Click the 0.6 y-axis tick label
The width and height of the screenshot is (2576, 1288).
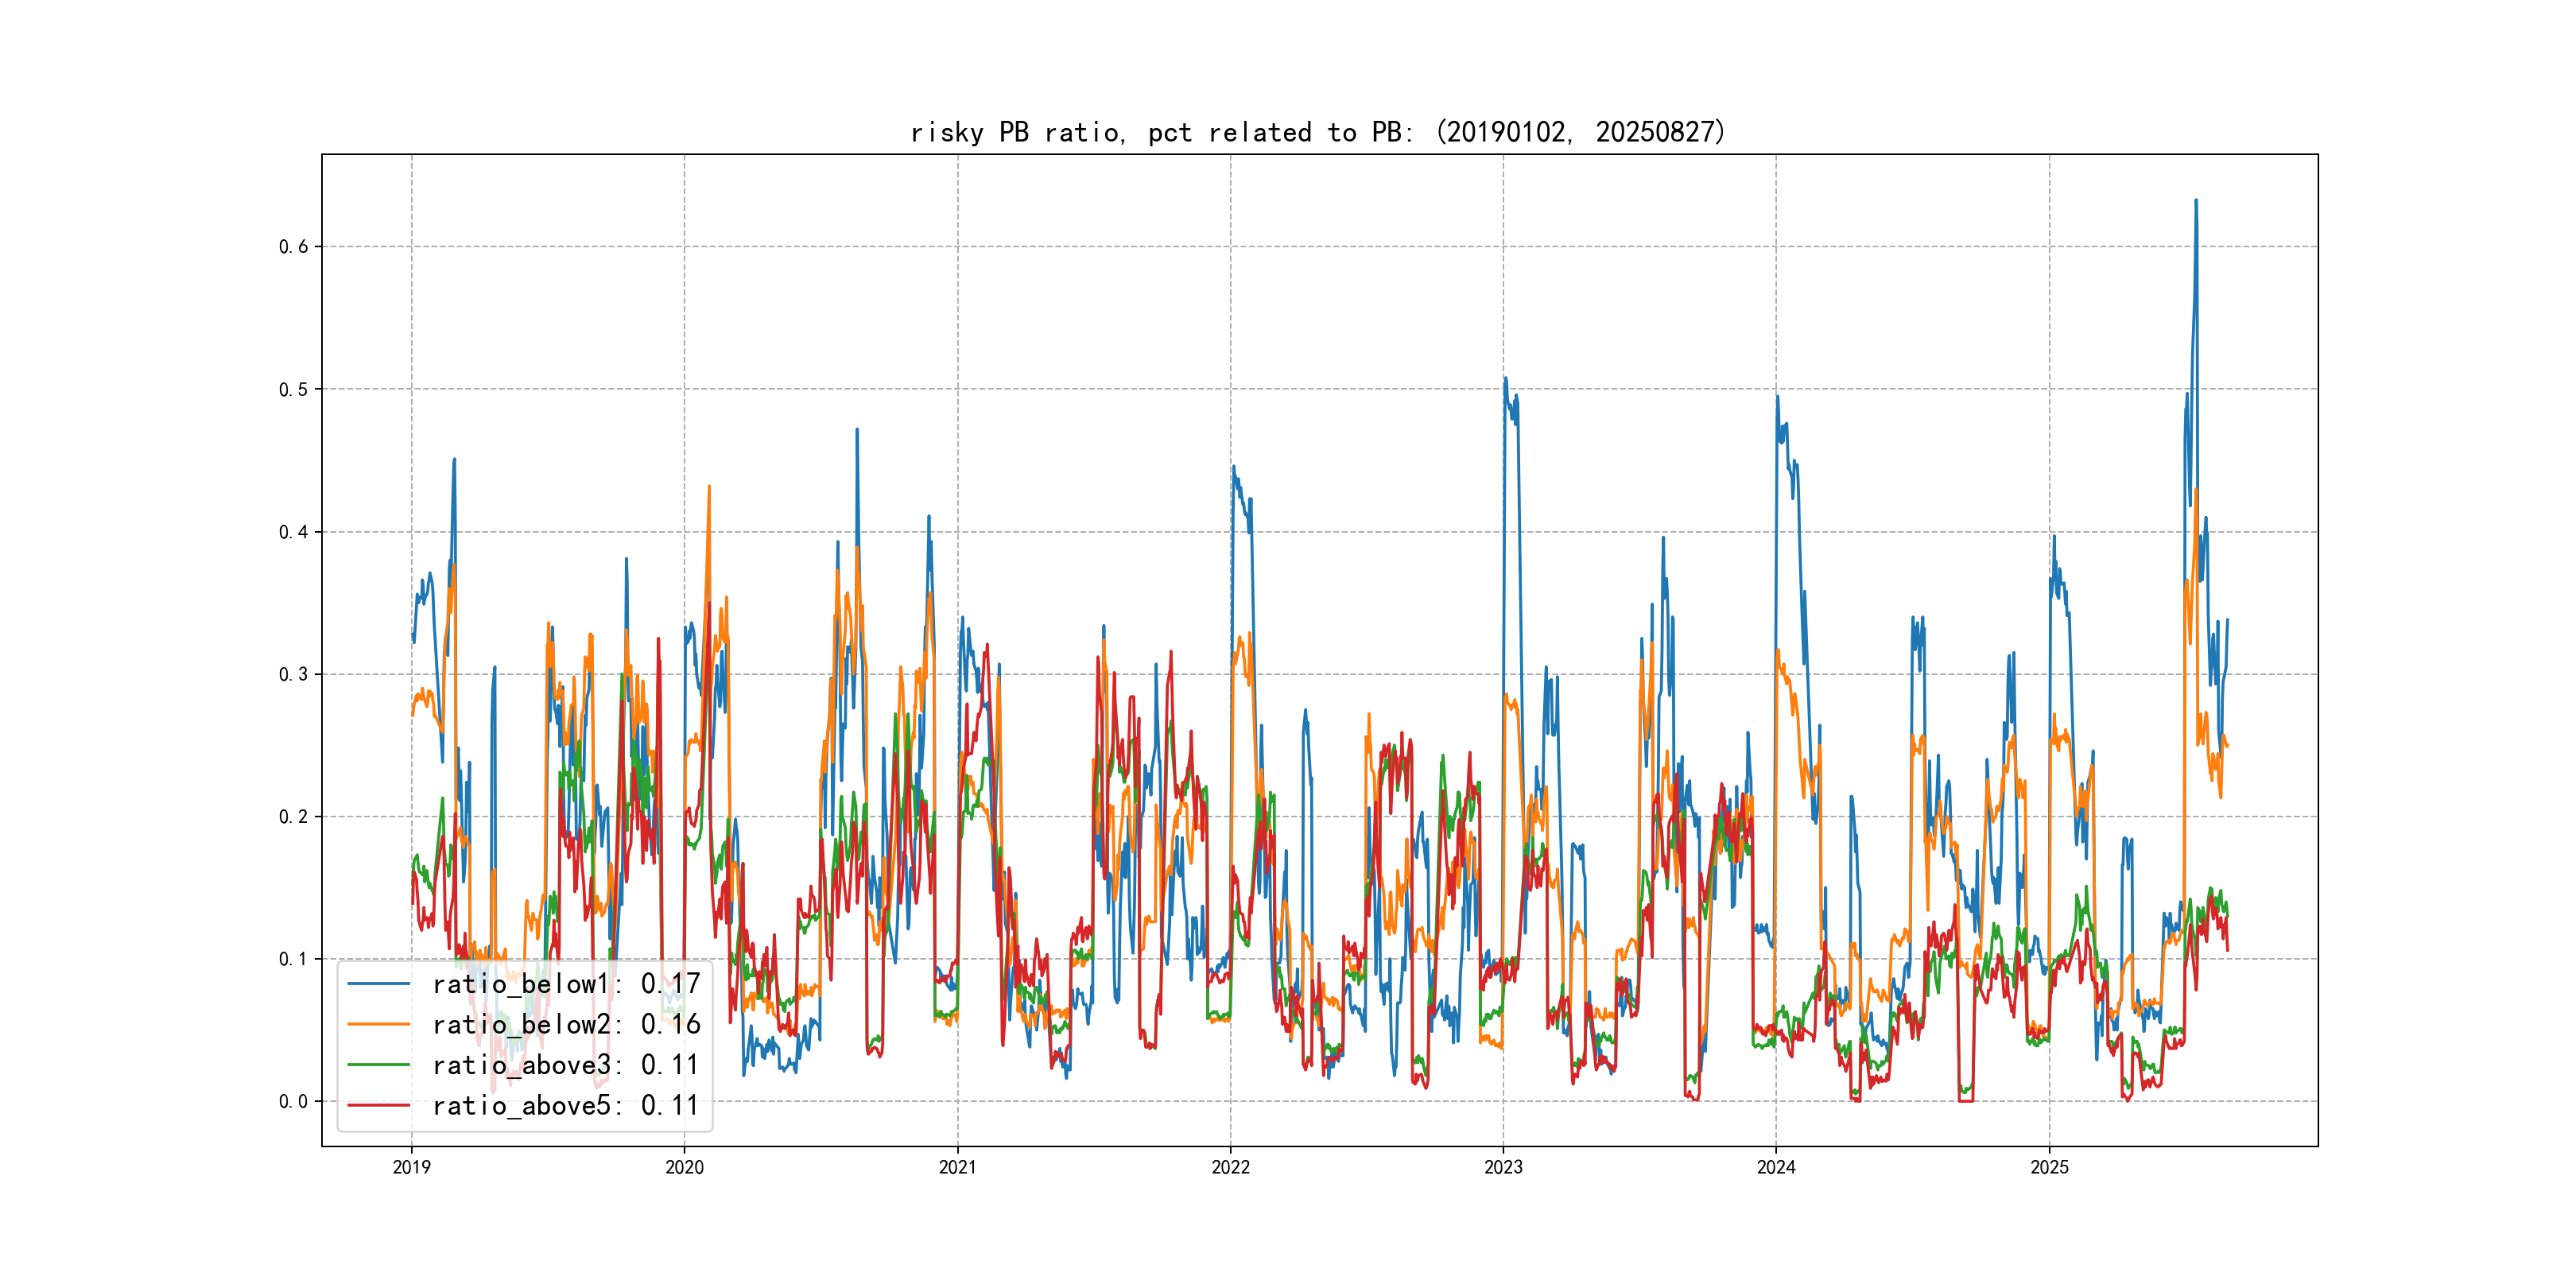point(293,247)
